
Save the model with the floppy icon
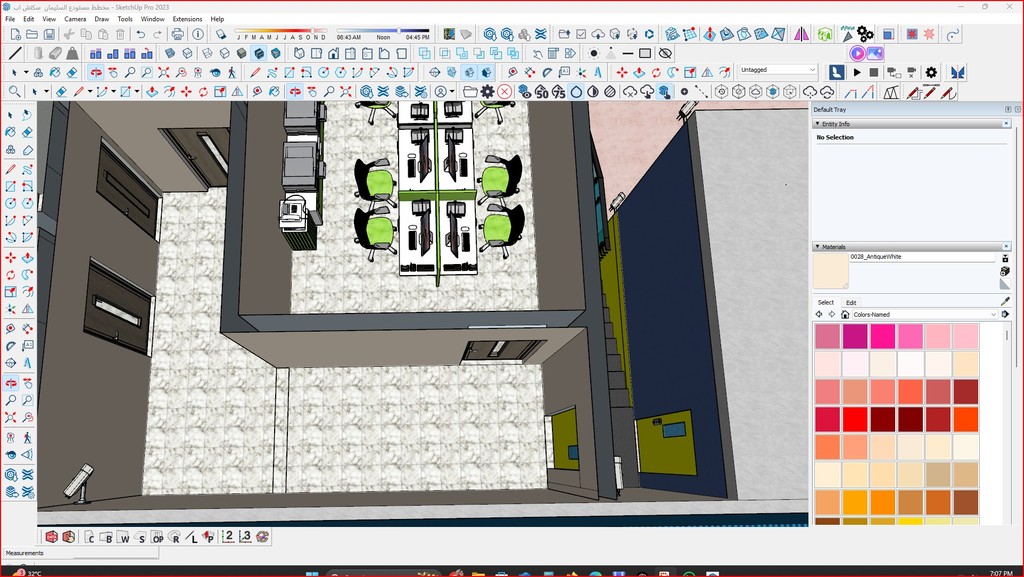click(x=49, y=34)
